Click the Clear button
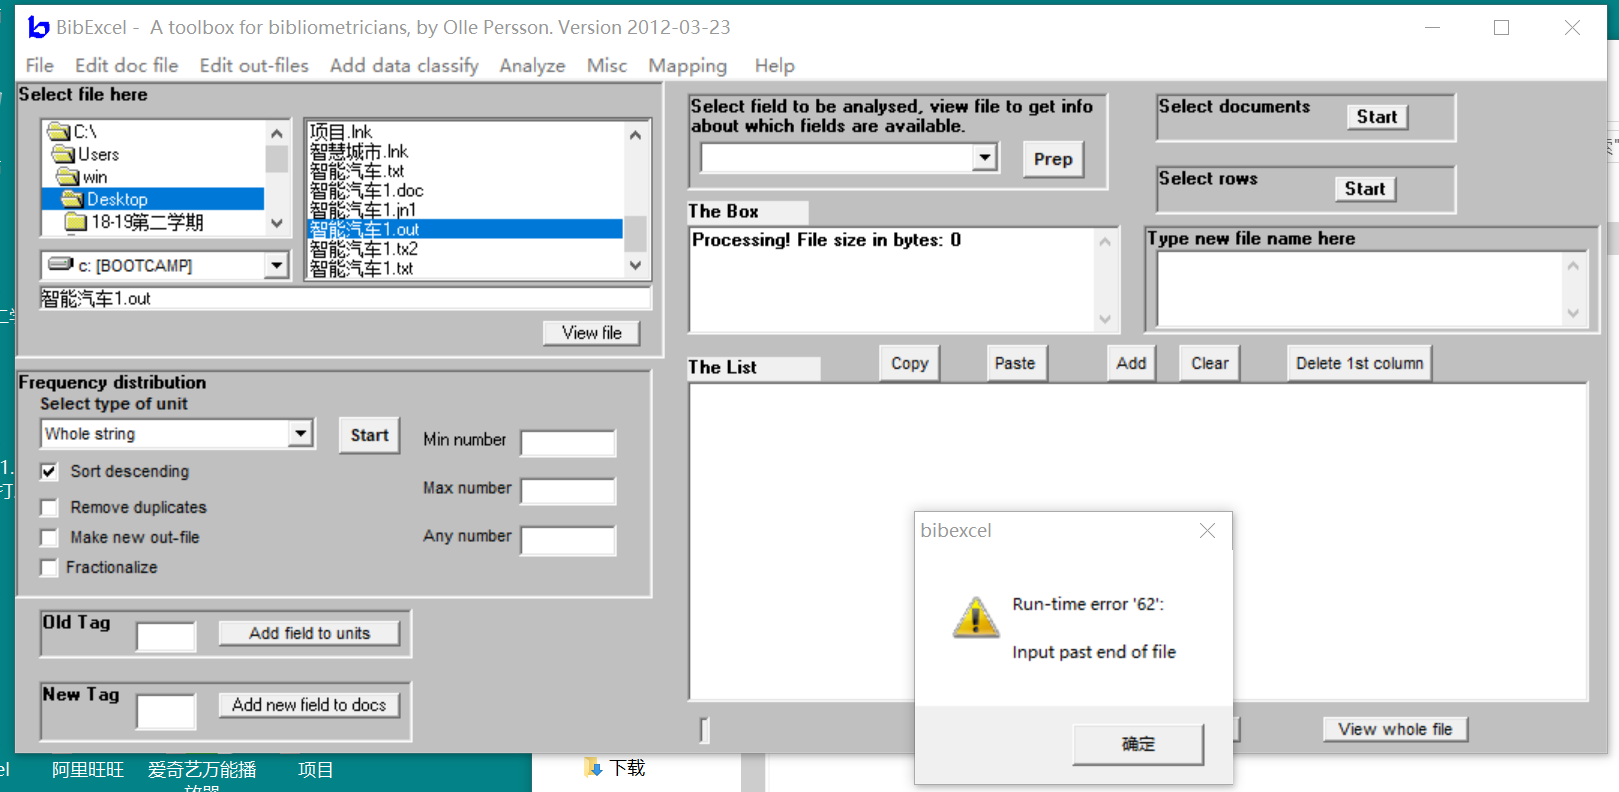The height and width of the screenshot is (792, 1619). point(1210,363)
